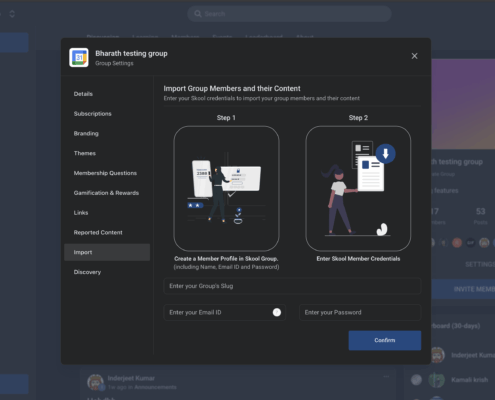495x400 pixels.
Task: Click 'Enter Skool Member Credentials' caption
Action: click(358, 259)
